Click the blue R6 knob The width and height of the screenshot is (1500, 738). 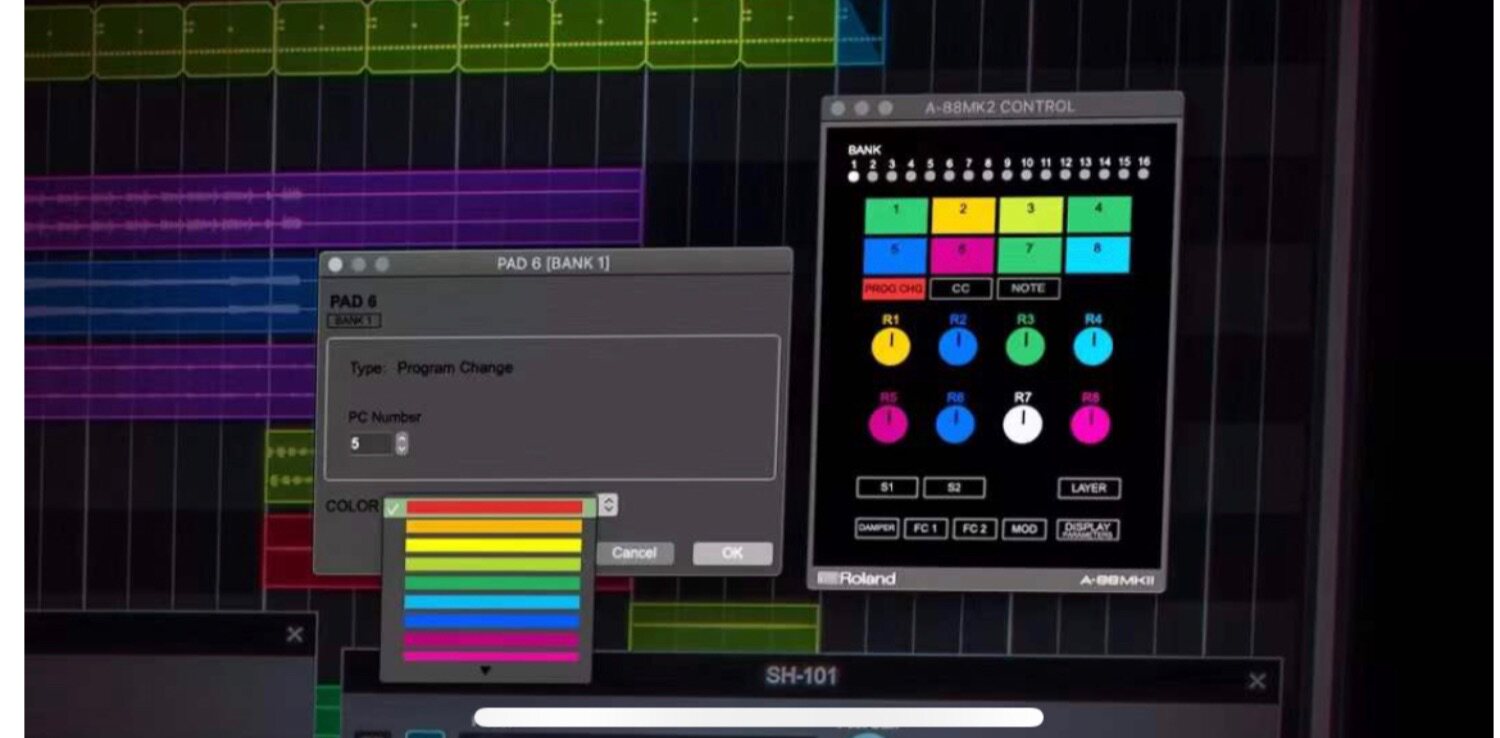[955, 424]
